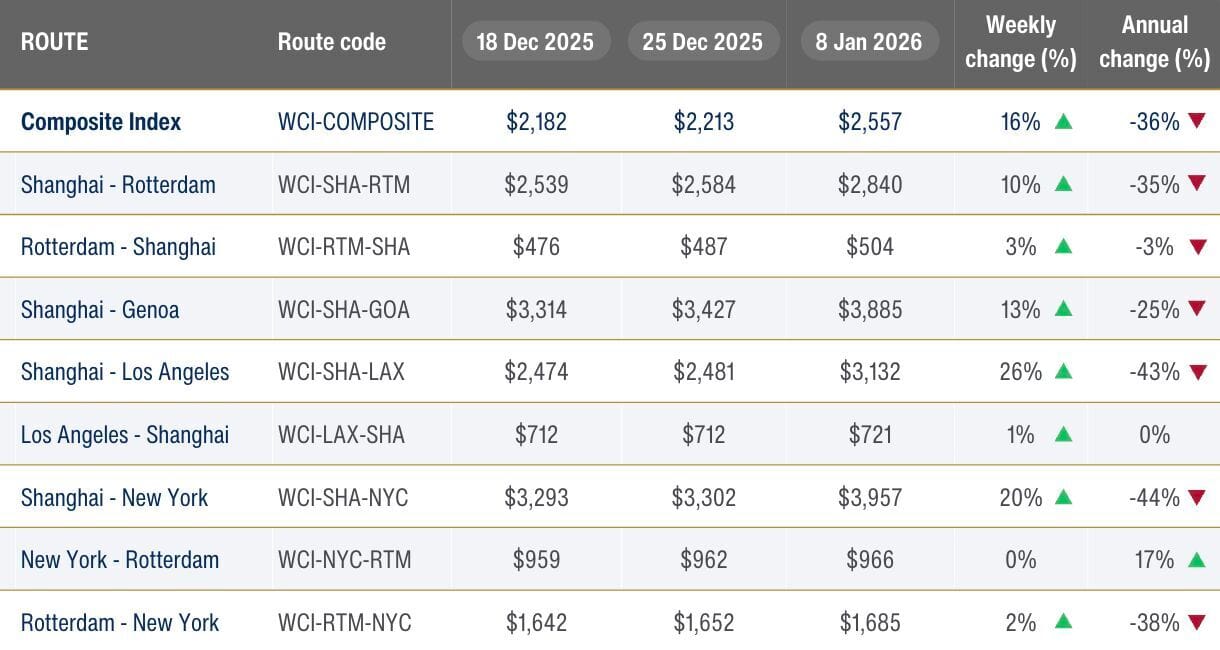Image resolution: width=1220 pixels, height=650 pixels.
Task: Select the 18 Dec 2025 date pill
Action: 535,42
